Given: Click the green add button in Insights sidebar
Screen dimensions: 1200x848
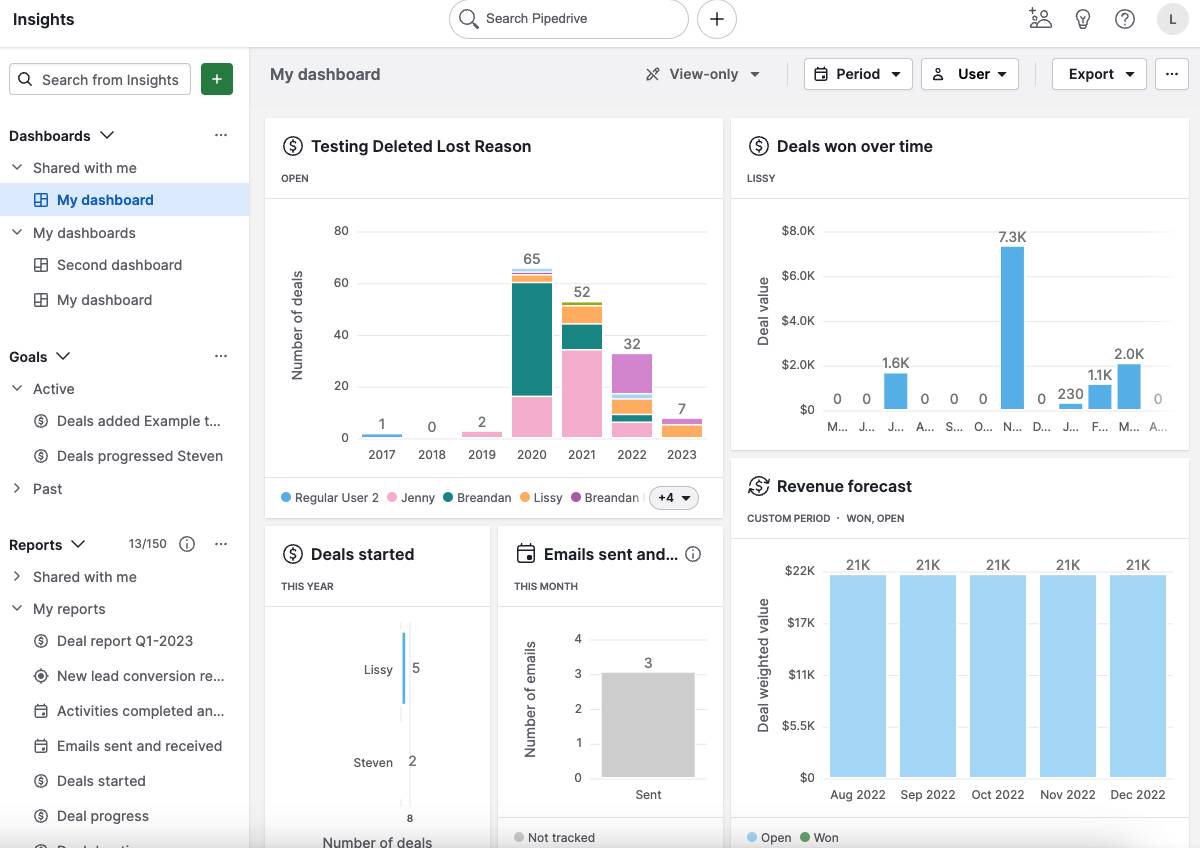Looking at the screenshot, I should tap(217, 79).
